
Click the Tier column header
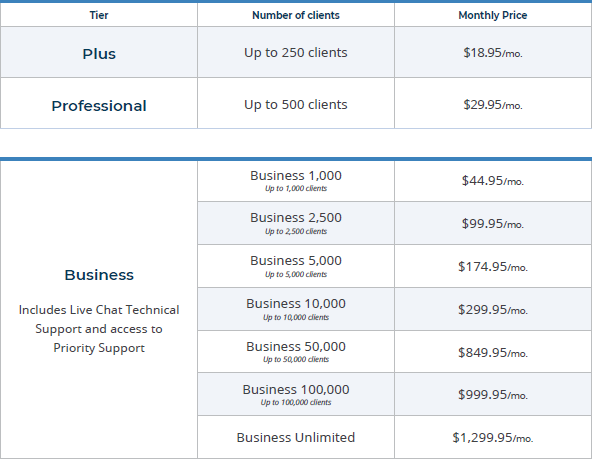pos(99,15)
